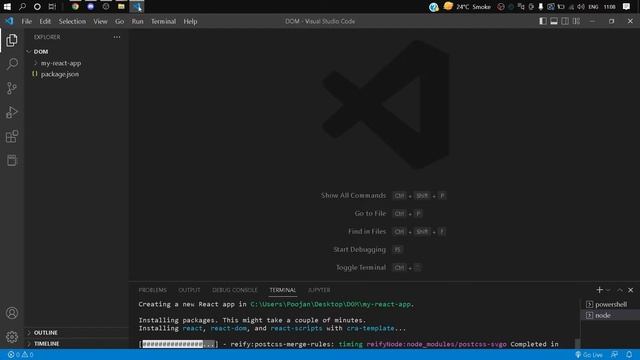Image resolution: width=640 pixels, height=360 pixels.
Task: Open the activity bar item below Extensions
Action: point(12,160)
